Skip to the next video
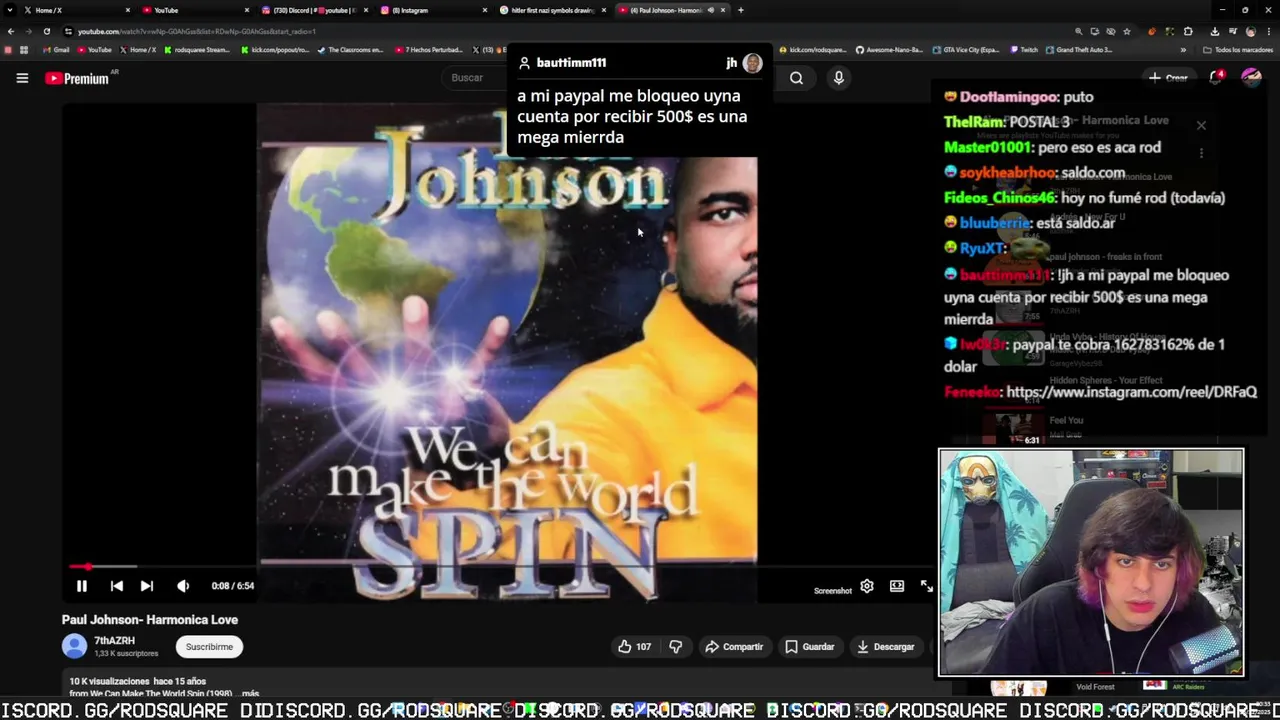 [x=147, y=586]
